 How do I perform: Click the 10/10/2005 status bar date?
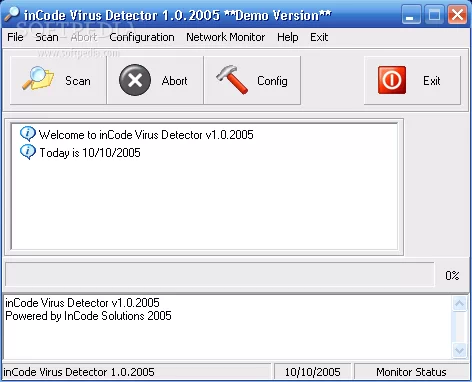[312, 372]
